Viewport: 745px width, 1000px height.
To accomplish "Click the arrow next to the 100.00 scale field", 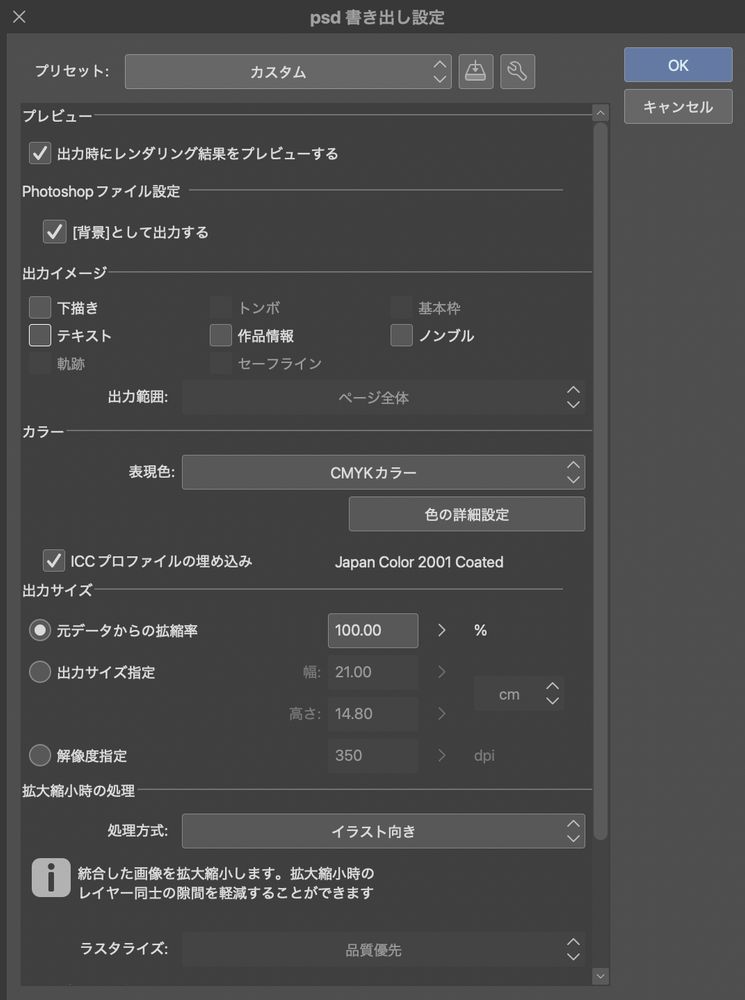I will [441, 631].
